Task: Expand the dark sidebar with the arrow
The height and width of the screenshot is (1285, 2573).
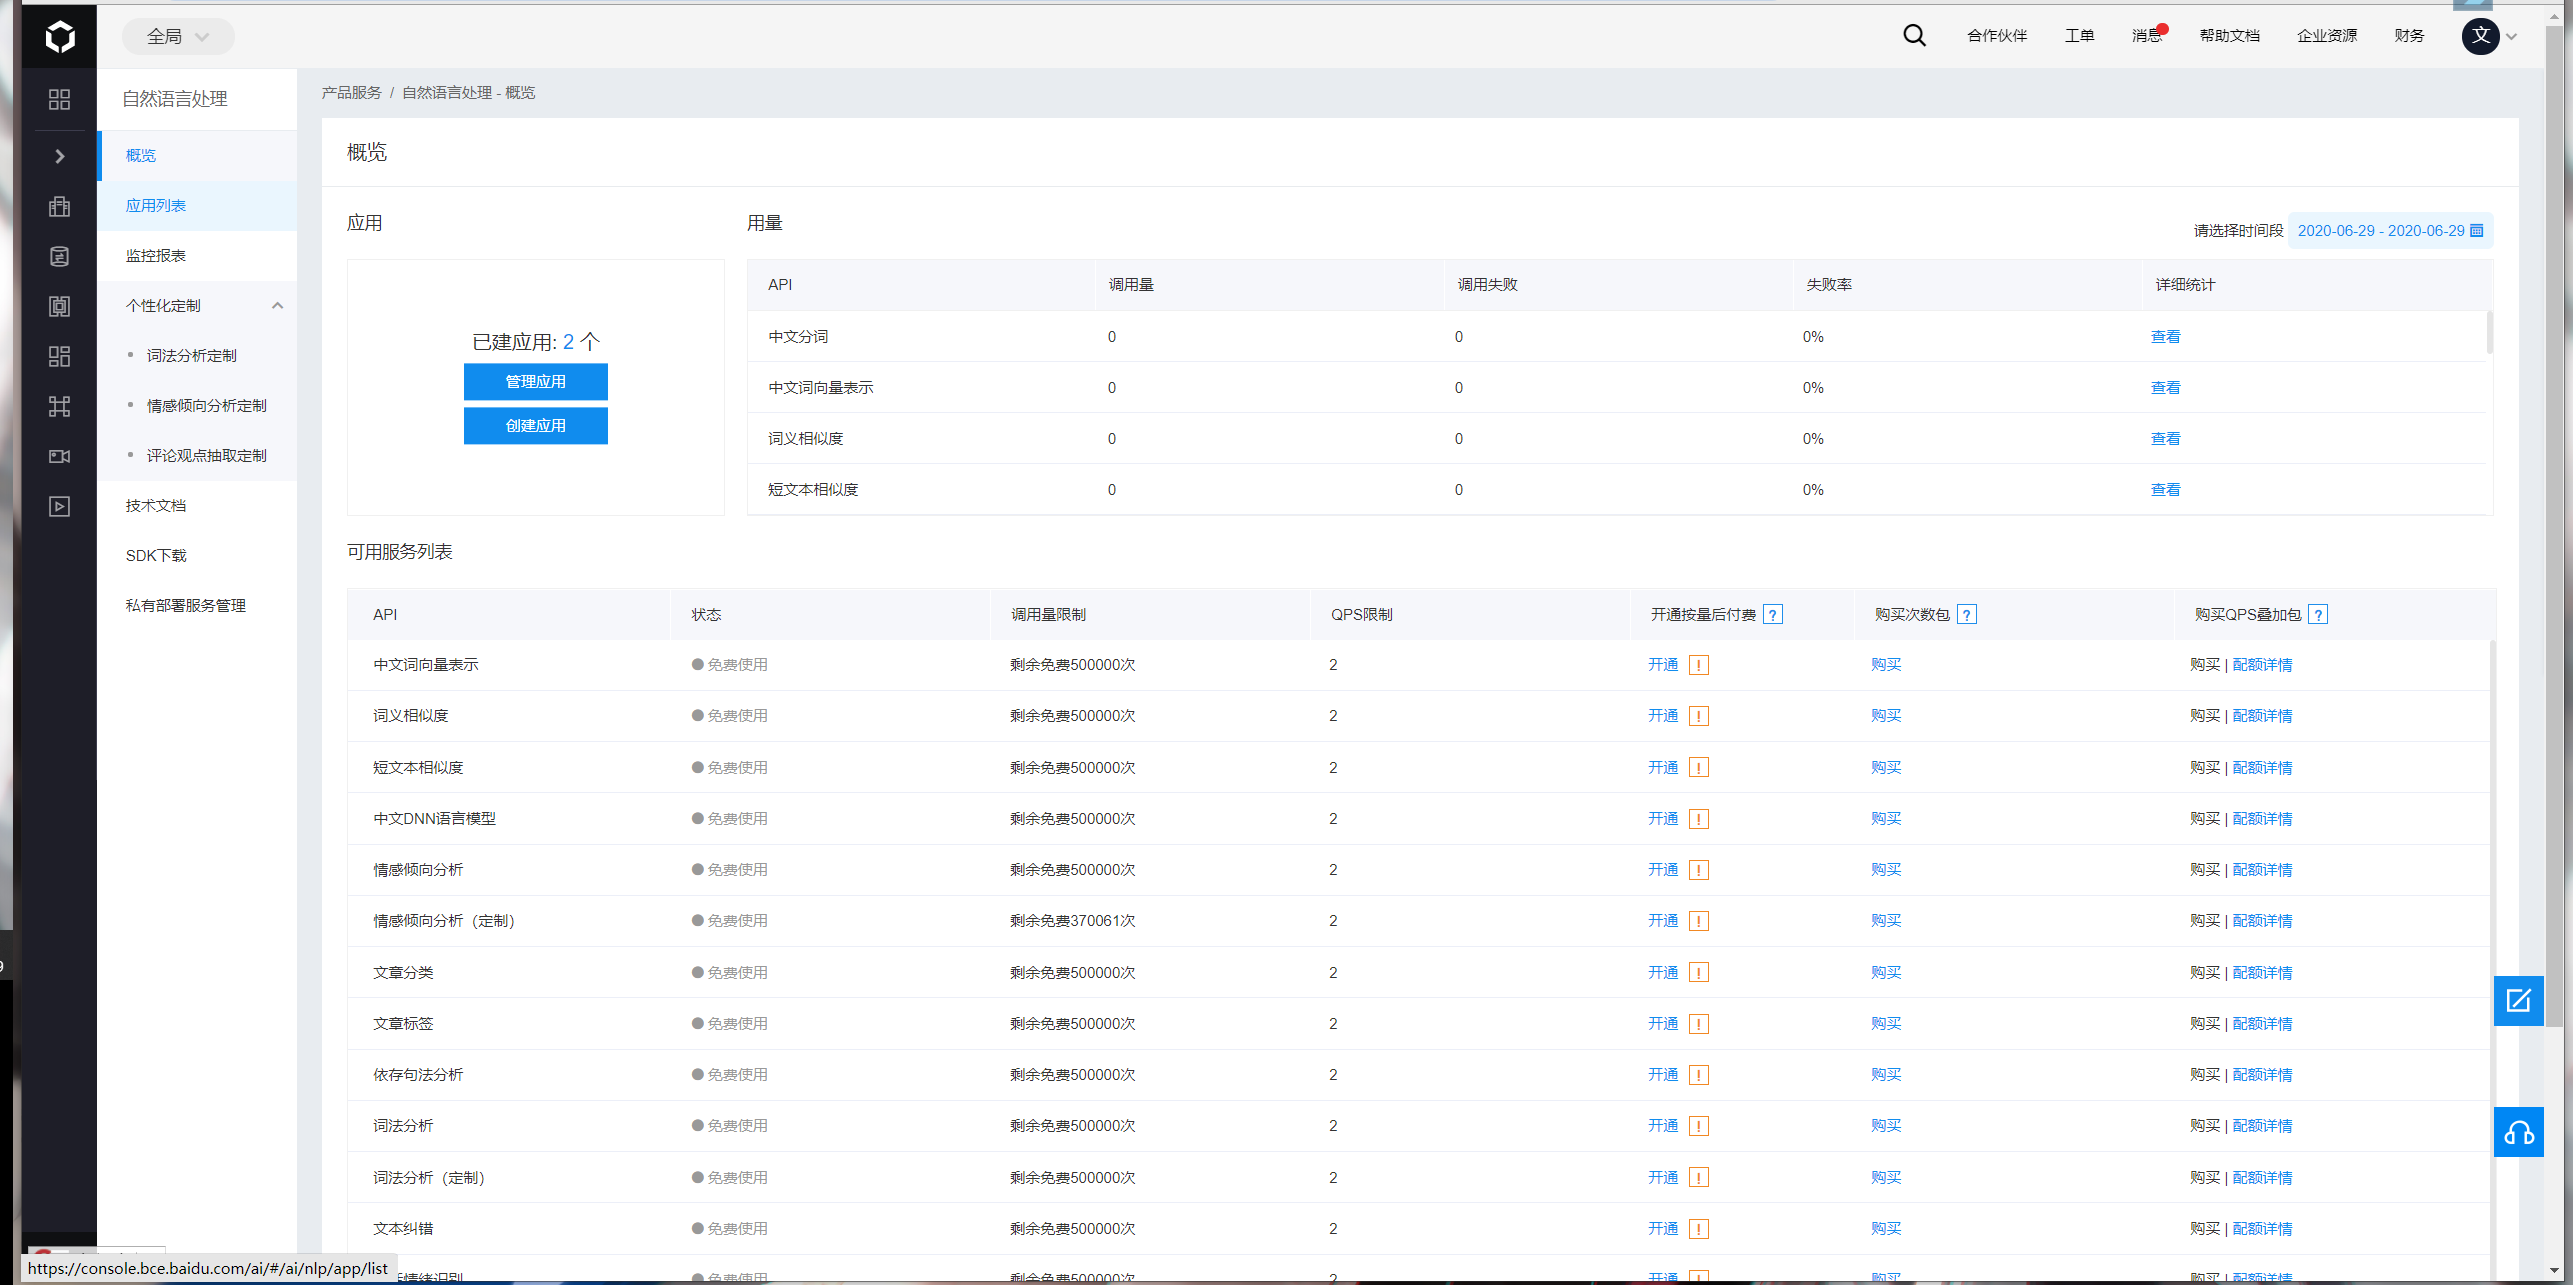Action: point(60,156)
